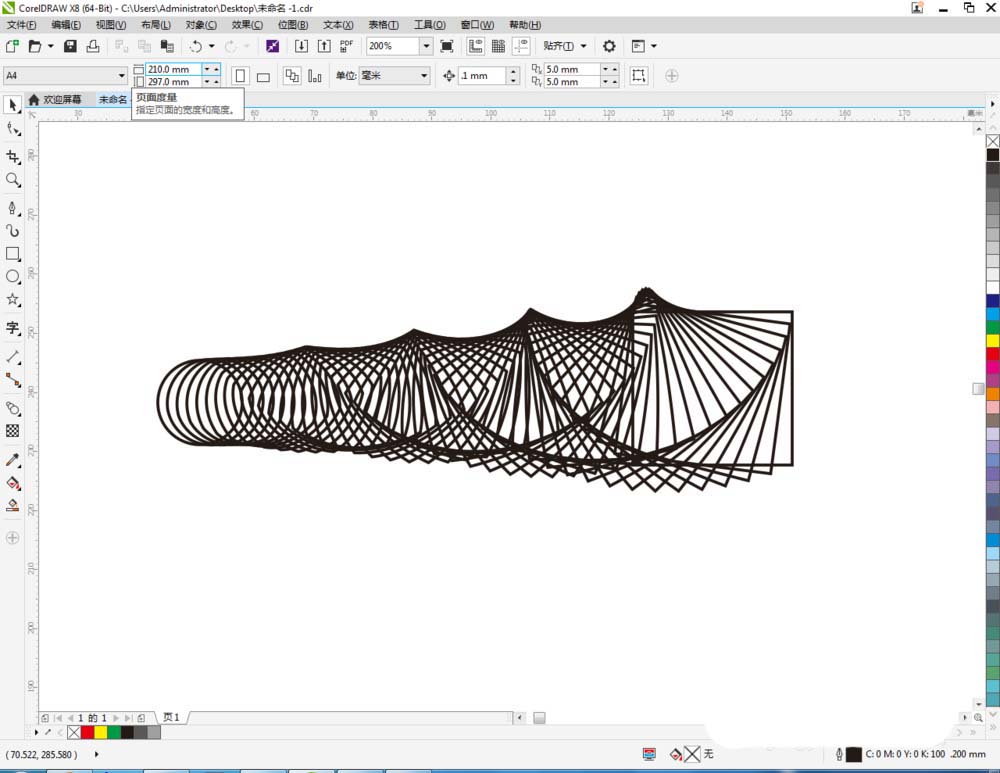Select the Shape edit tool
Image resolution: width=1000 pixels, height=773 pixels.
(13, 129)
